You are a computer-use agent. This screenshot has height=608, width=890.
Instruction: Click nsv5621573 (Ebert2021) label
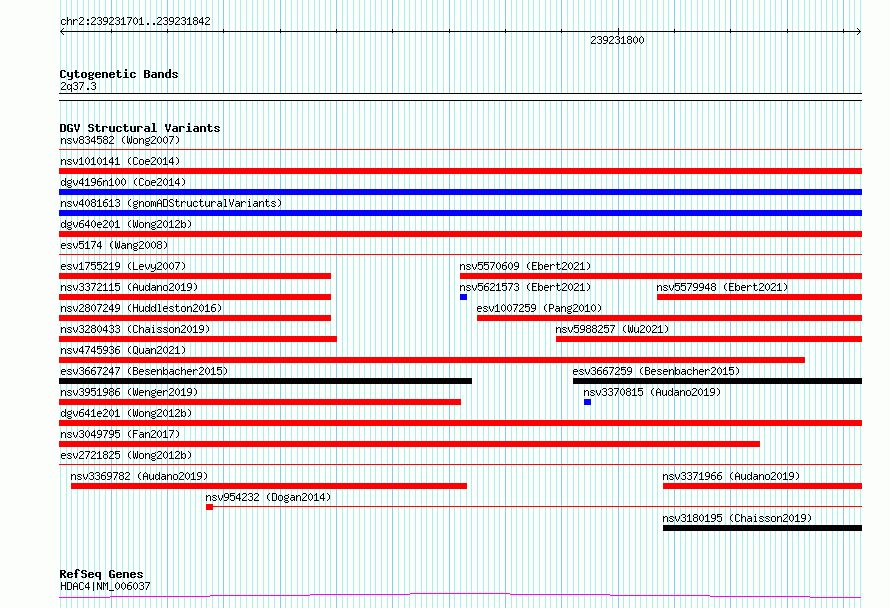pyautogui.click(x=525, y=287)
